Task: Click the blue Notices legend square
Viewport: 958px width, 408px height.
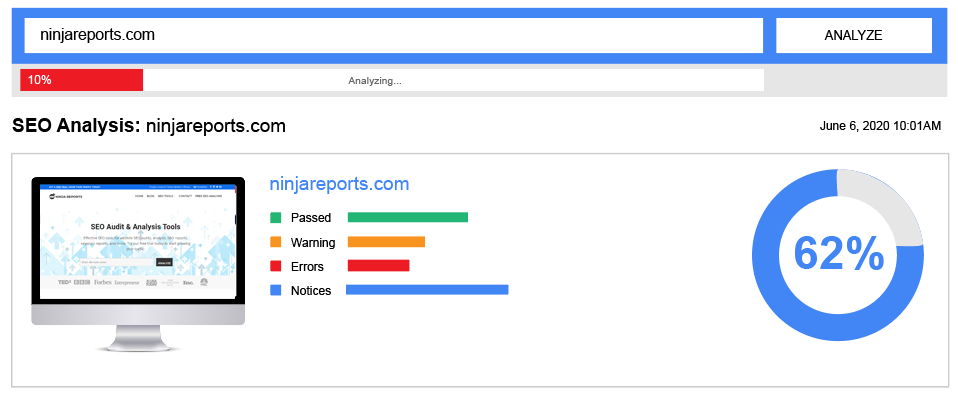Action: point(276,291)
